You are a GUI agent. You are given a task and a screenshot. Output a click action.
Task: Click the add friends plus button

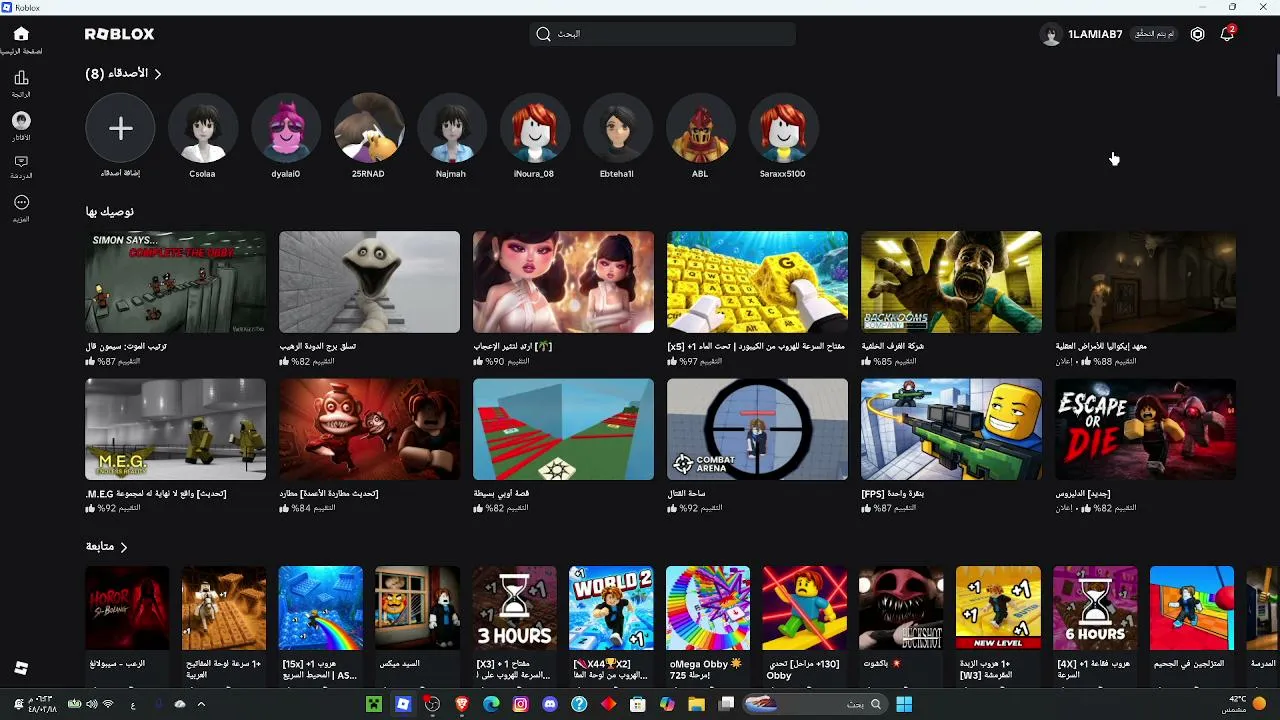pyautogui.click(x=120, y=128)
